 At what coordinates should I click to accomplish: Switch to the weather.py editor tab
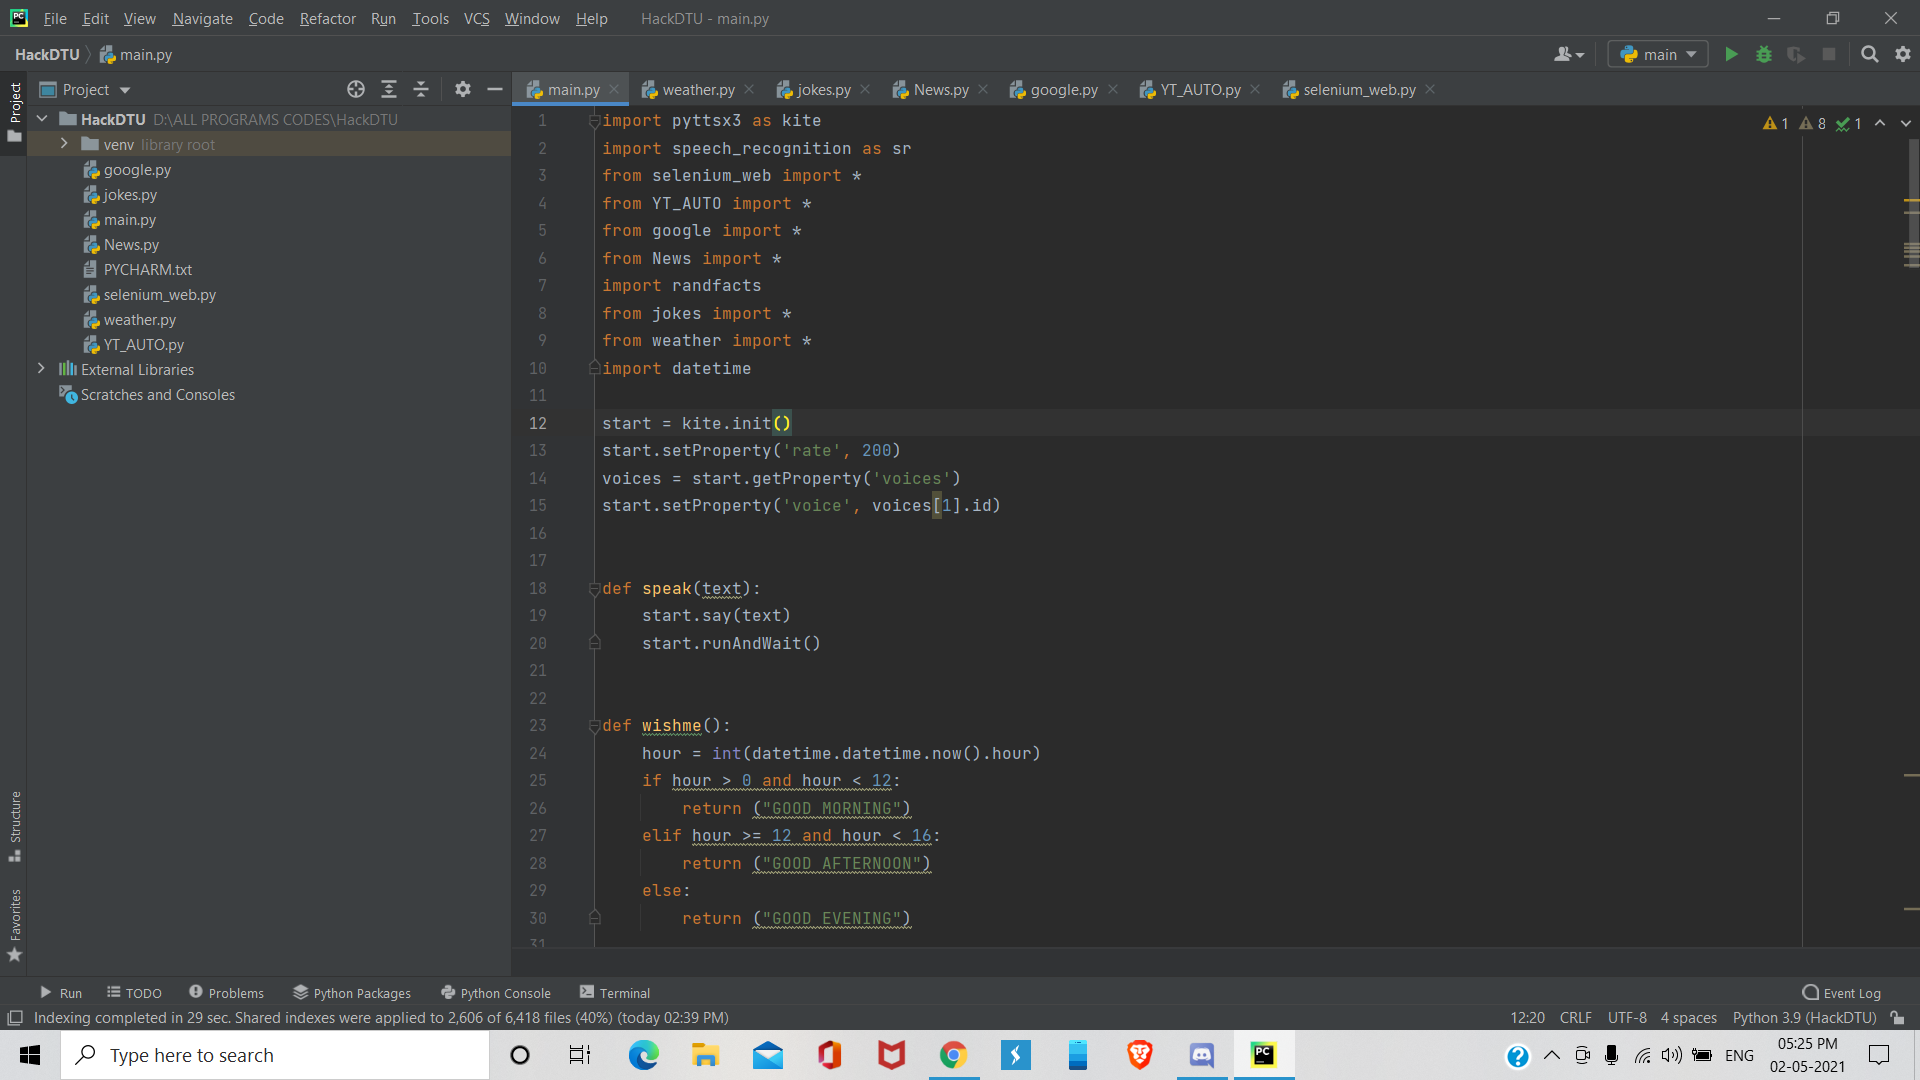click(x=697, y=90)
